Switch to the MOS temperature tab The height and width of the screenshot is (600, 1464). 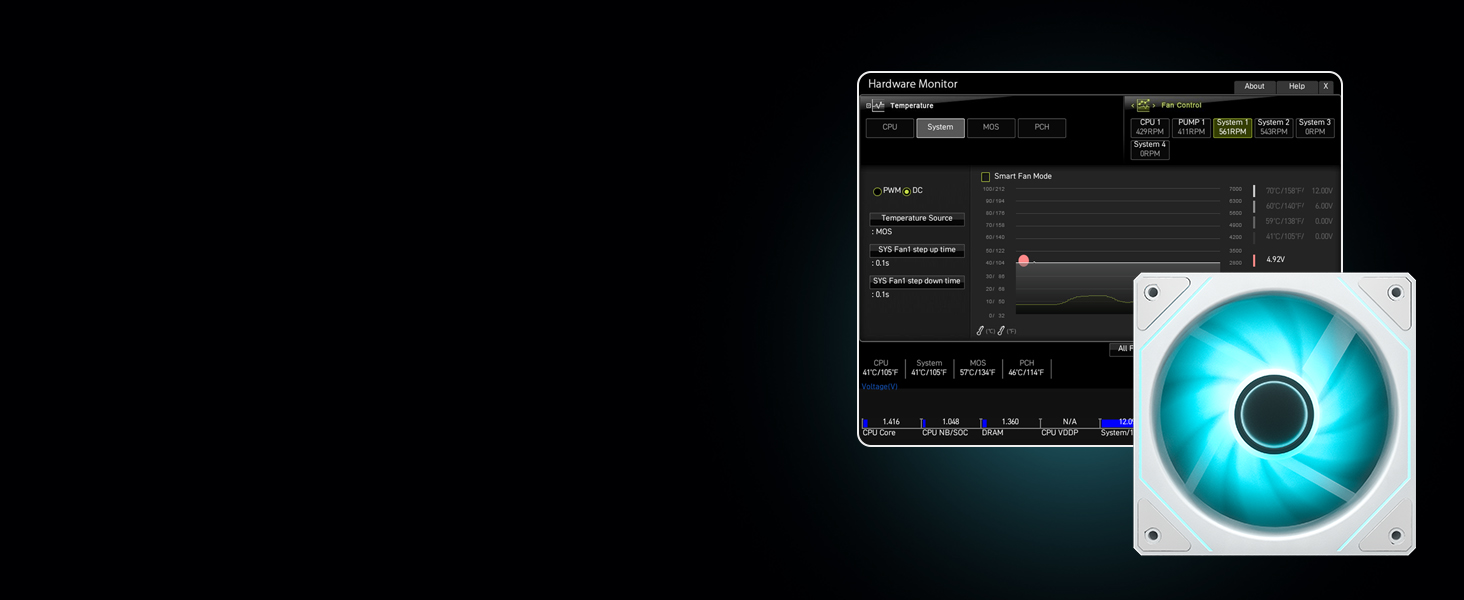991,128
